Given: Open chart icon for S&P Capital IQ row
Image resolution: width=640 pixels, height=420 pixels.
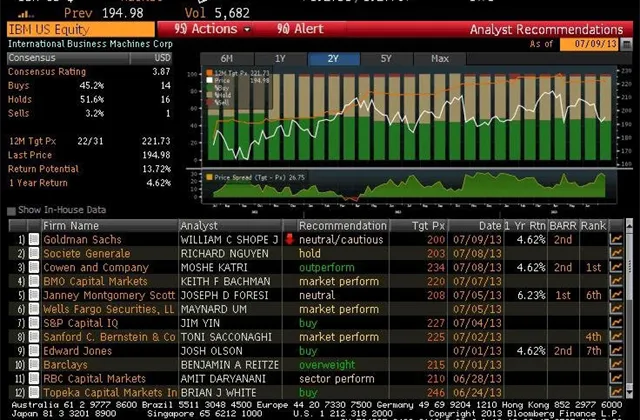Looking at the screenshot, I should pyautogui.click(x=616, y=323).
